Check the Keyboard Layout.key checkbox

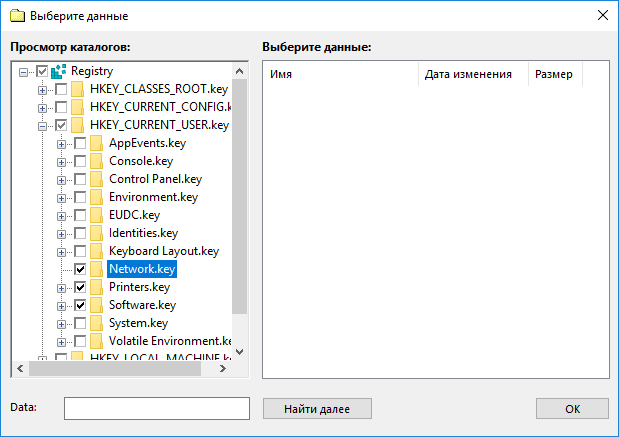[80, 251]
